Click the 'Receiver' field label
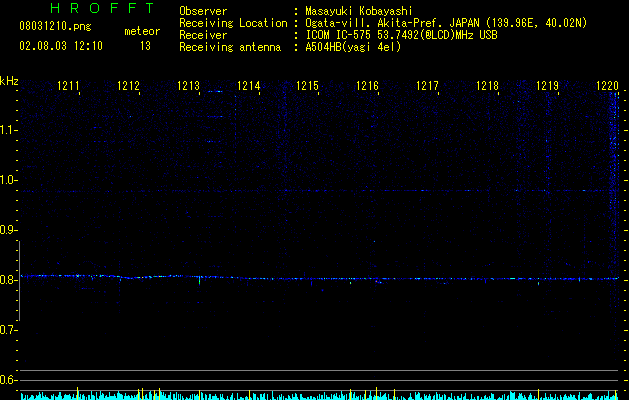This screenshot has height=400, width=629. tap(203, 35)
